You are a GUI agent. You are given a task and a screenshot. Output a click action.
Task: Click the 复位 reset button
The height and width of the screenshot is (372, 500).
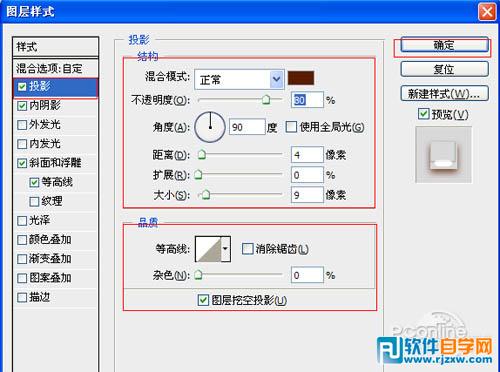pos(444,69)
